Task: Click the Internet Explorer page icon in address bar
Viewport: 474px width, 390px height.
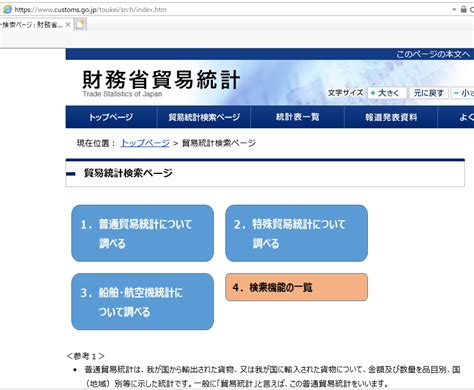Action: click(x=7, y=9)
